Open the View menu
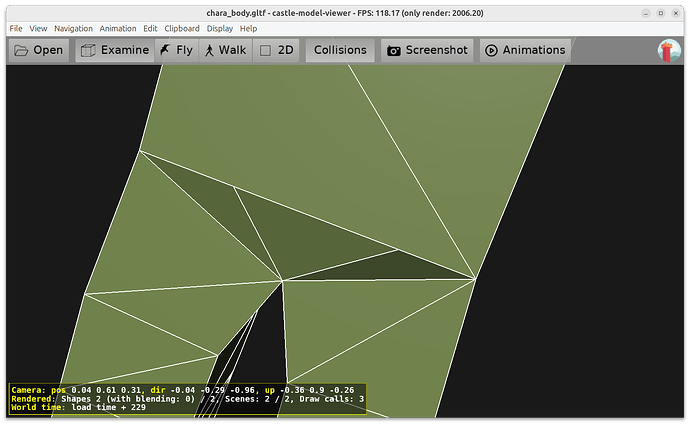Viewport: 690px width, 424px height. click(x=38, y=29)
